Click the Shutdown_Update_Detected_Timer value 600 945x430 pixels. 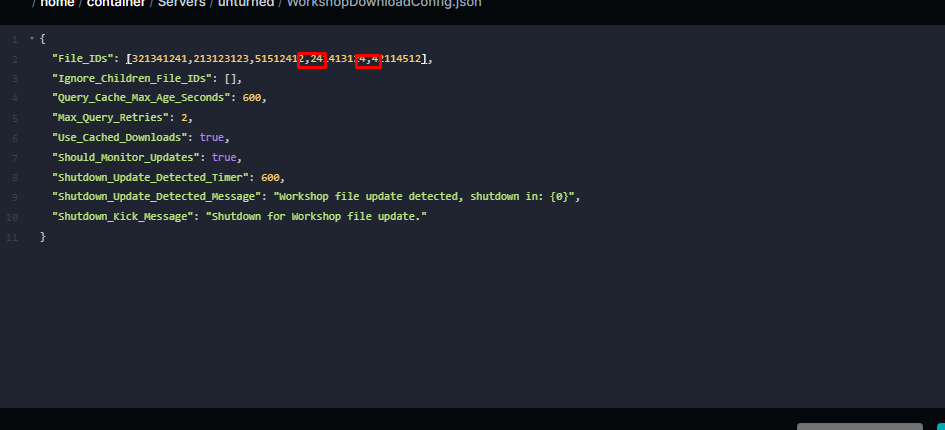(x=271, y=177)
